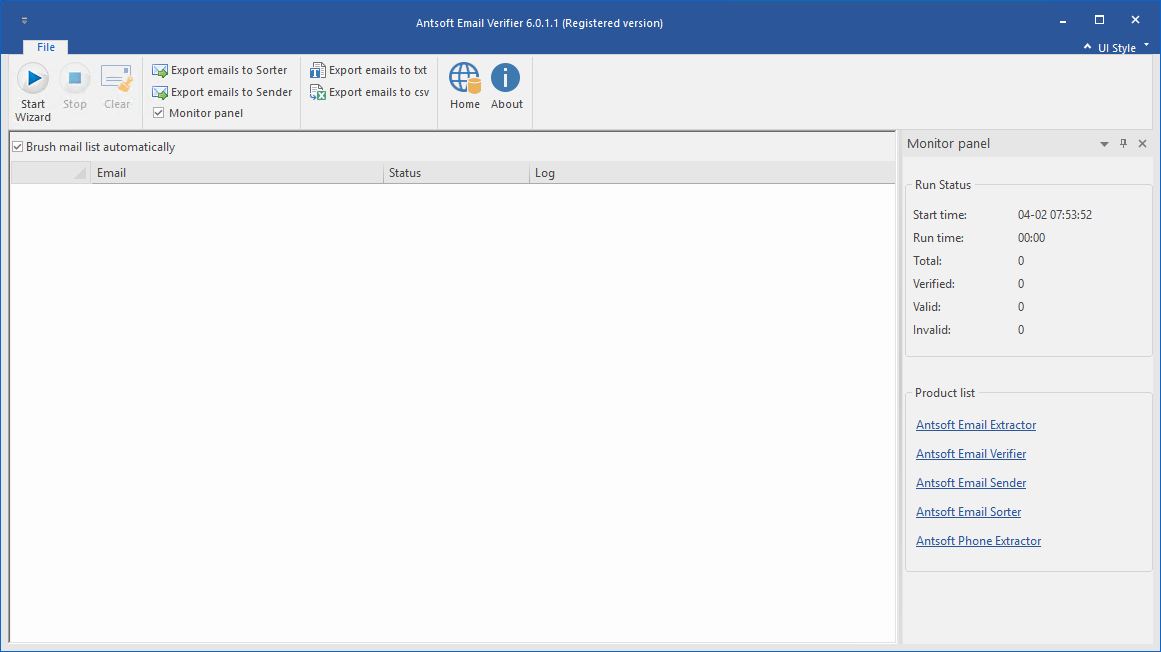
Task: Toggle the Monitor panel checkbox
Action: [x=158, y=113]
